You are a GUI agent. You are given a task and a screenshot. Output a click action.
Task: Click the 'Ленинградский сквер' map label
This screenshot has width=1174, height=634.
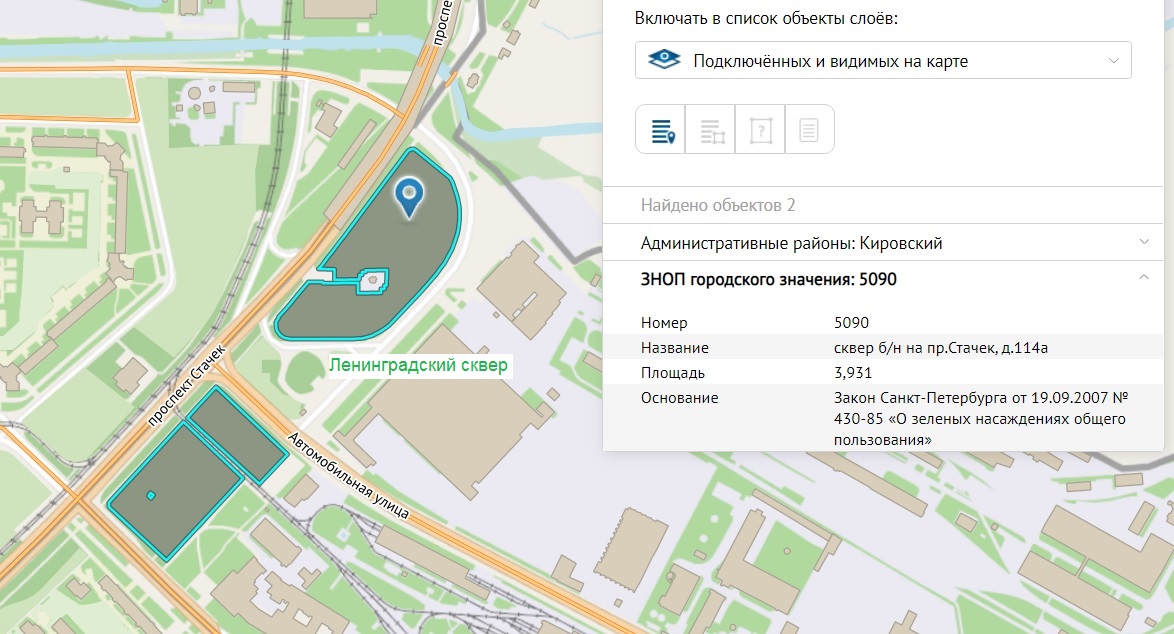click(419, 366)
